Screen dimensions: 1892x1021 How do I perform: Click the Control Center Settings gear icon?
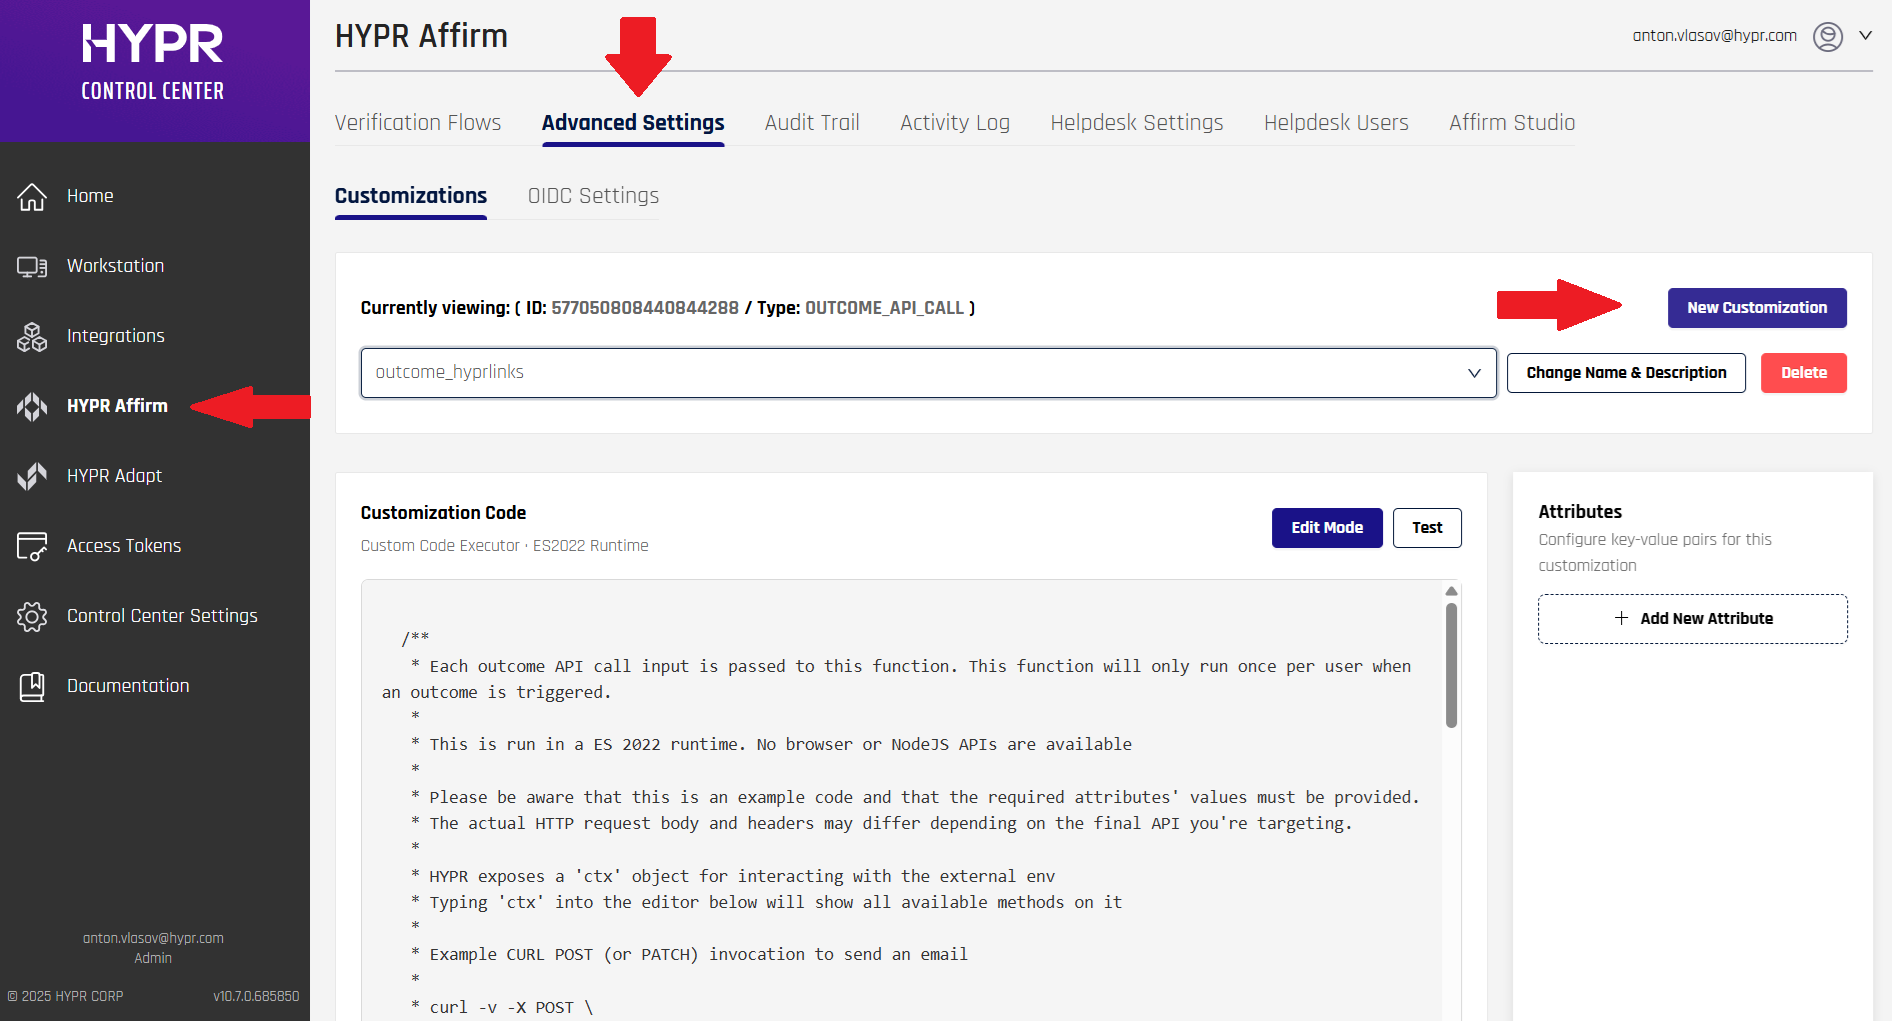[x=32, y=616]
